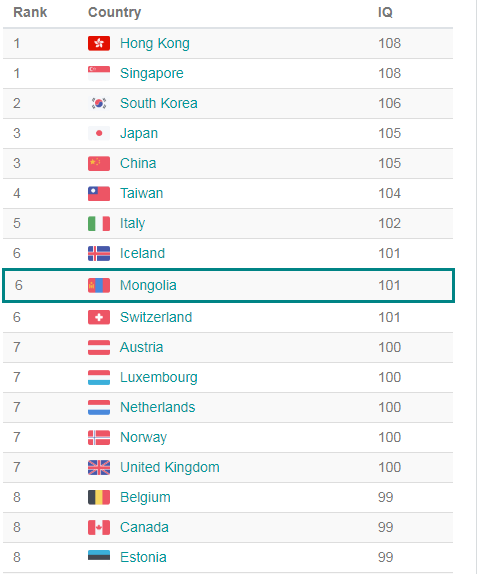Viewport: 477px width, 574px height.
Task: Click the South Korea flag icon
Action: [x=99, y=104]
